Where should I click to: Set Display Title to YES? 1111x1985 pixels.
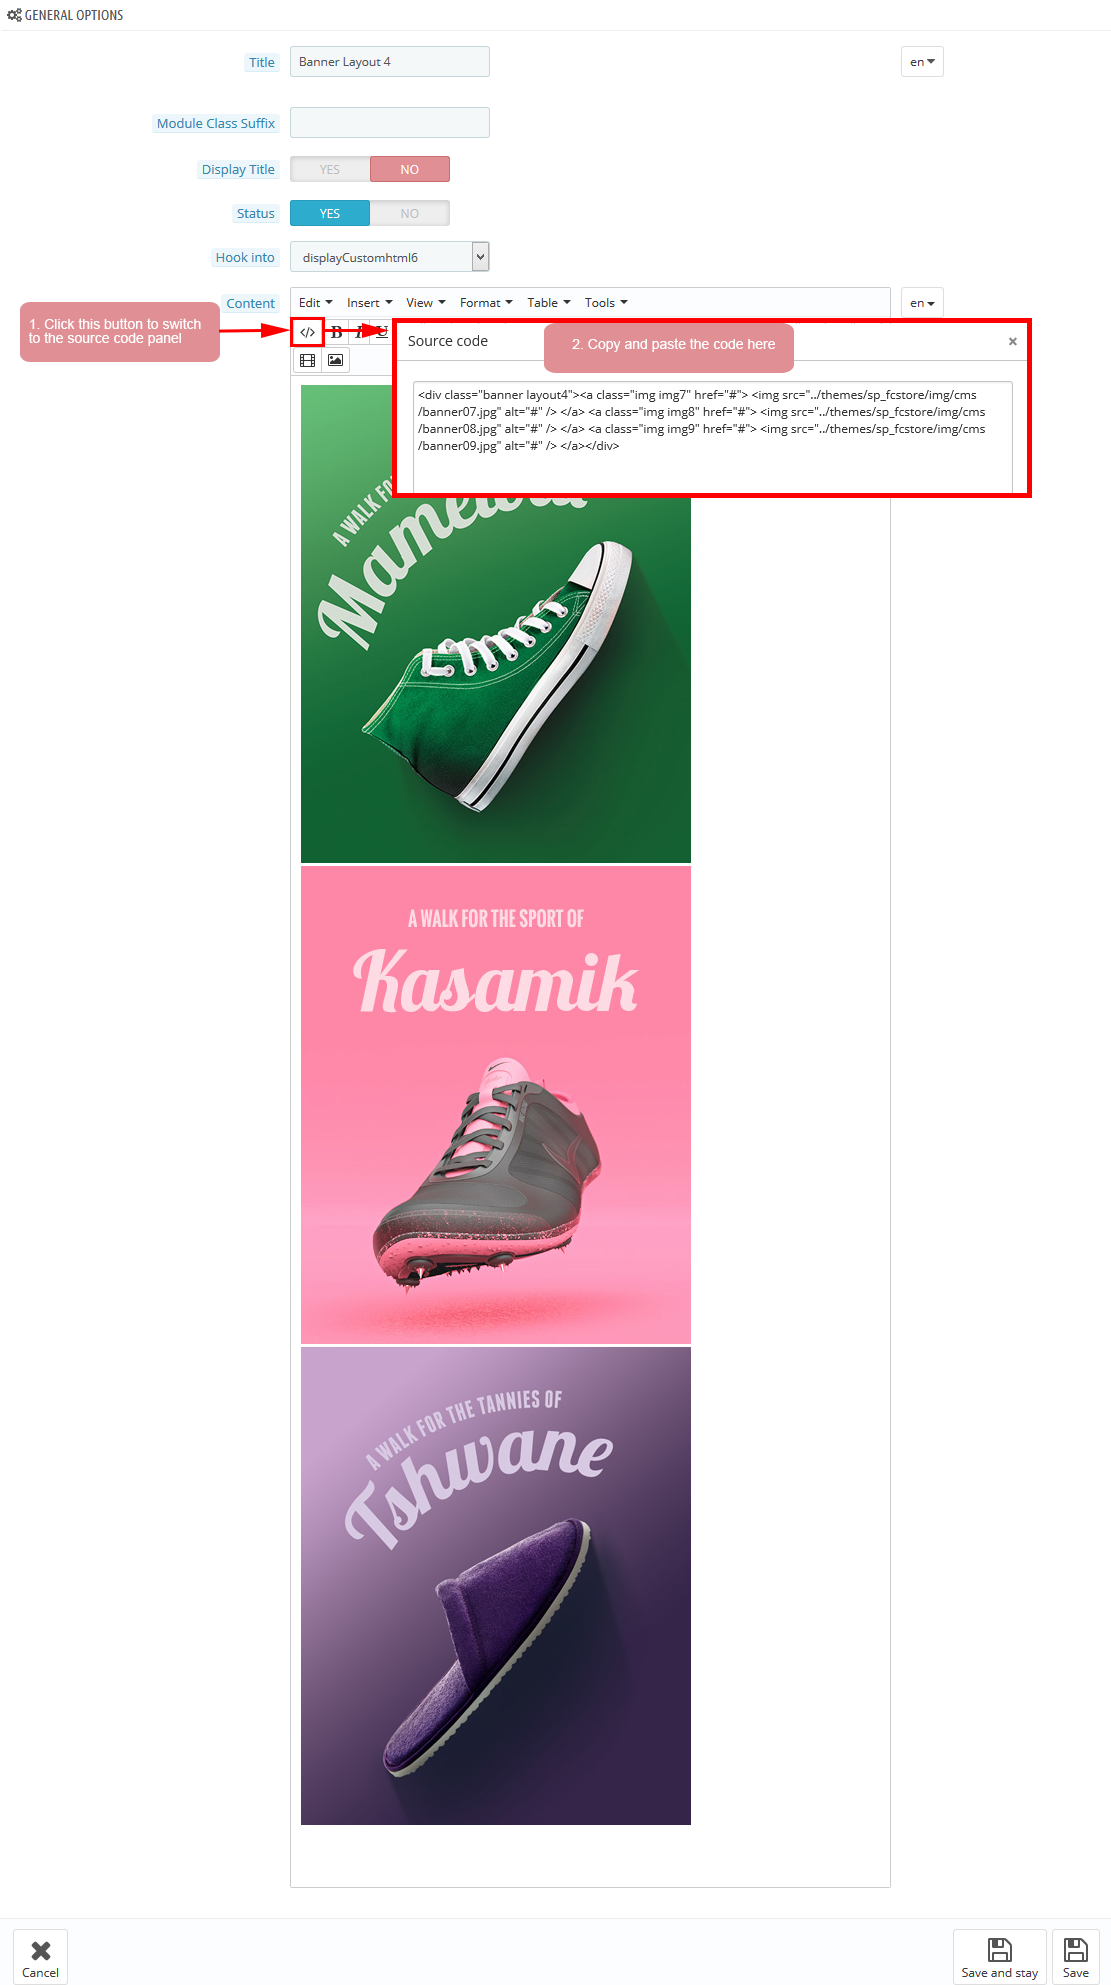(x=330, y=169)
